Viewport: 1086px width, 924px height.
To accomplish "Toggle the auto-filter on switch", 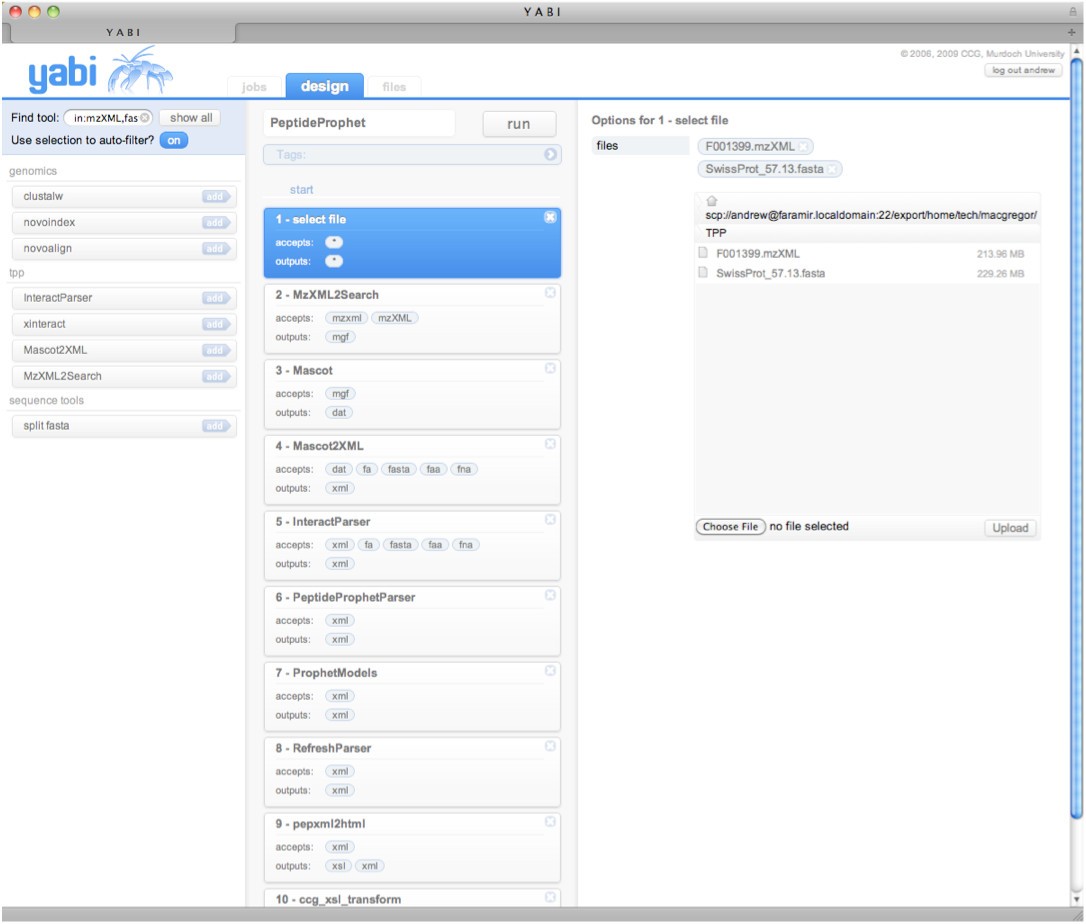I will 174,141.
